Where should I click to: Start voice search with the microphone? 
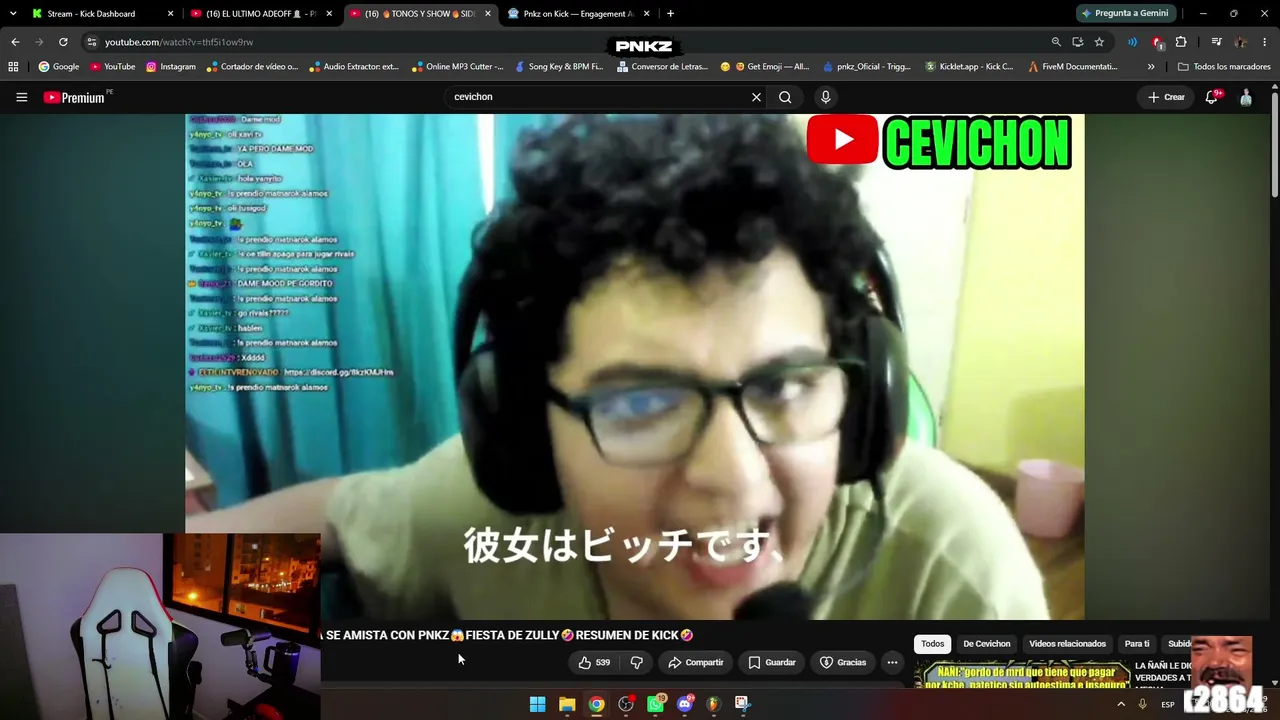pyautogui.click(x=825, y=97)
